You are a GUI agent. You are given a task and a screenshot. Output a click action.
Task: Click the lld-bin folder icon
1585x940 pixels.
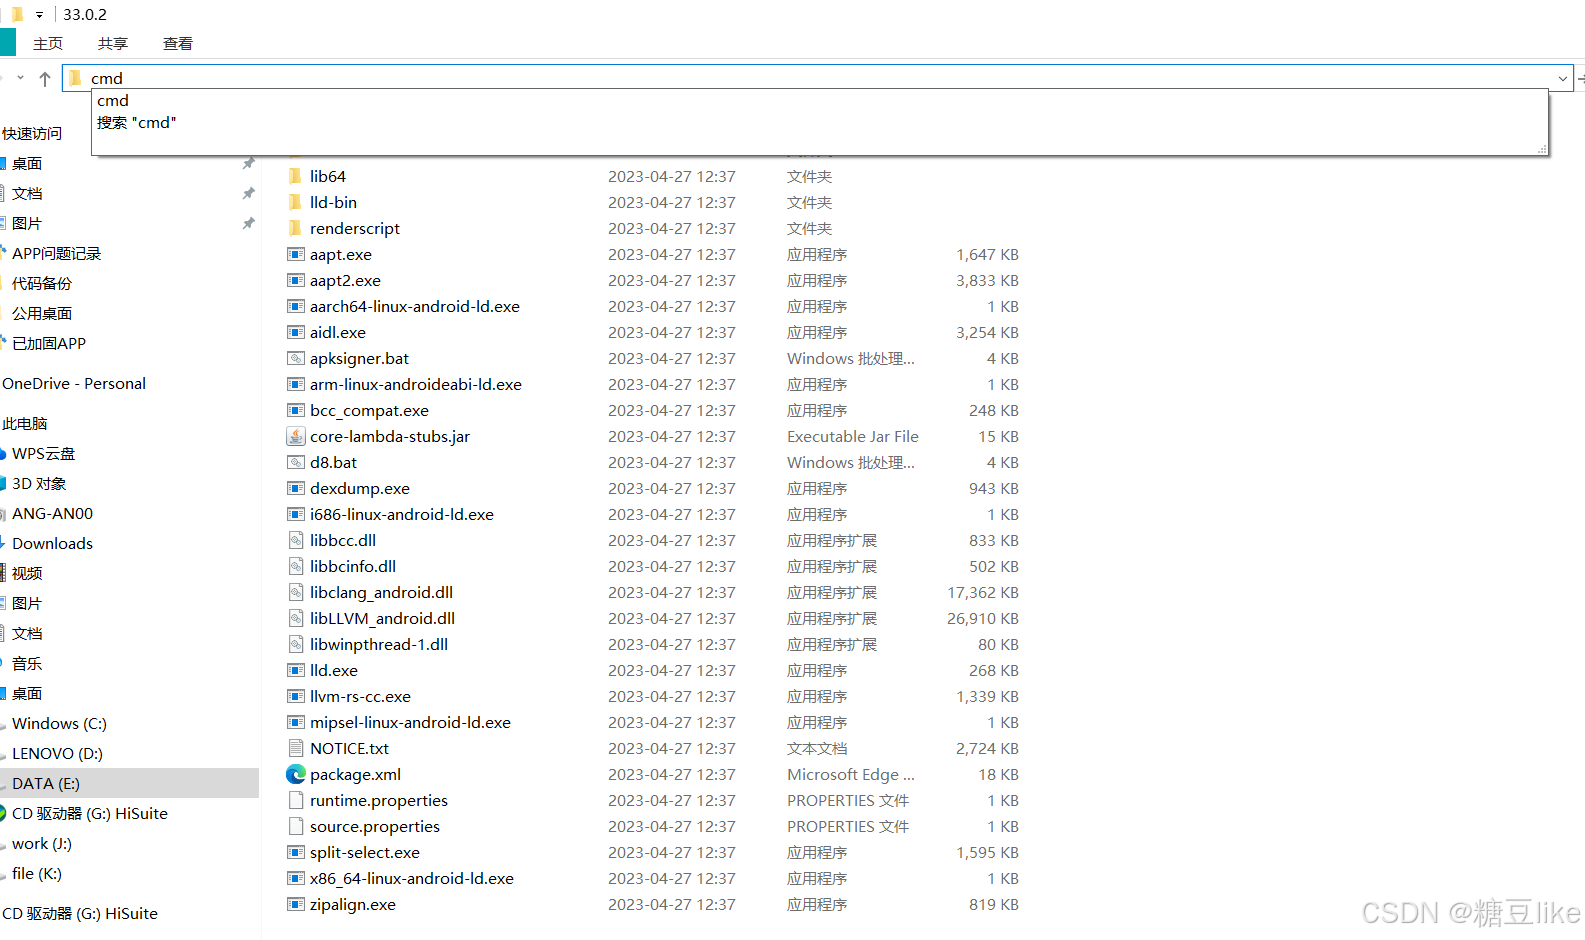(295, 203)
